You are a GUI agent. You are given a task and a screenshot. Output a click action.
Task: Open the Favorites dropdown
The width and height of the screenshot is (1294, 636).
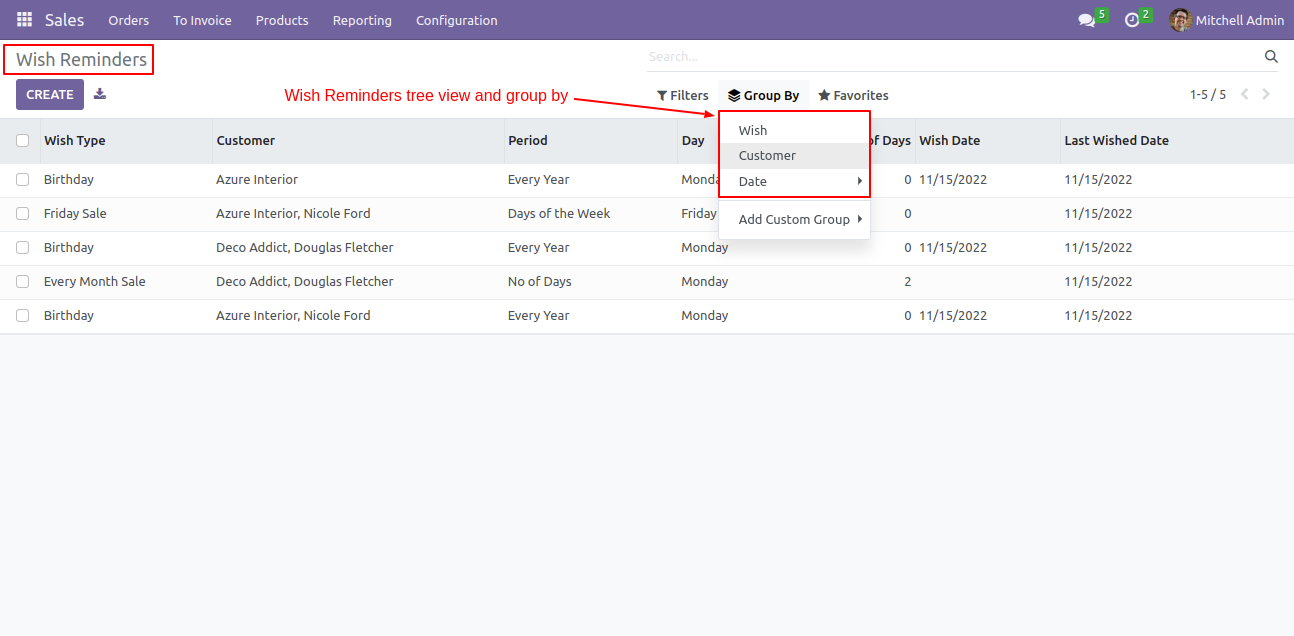[853, 96]
